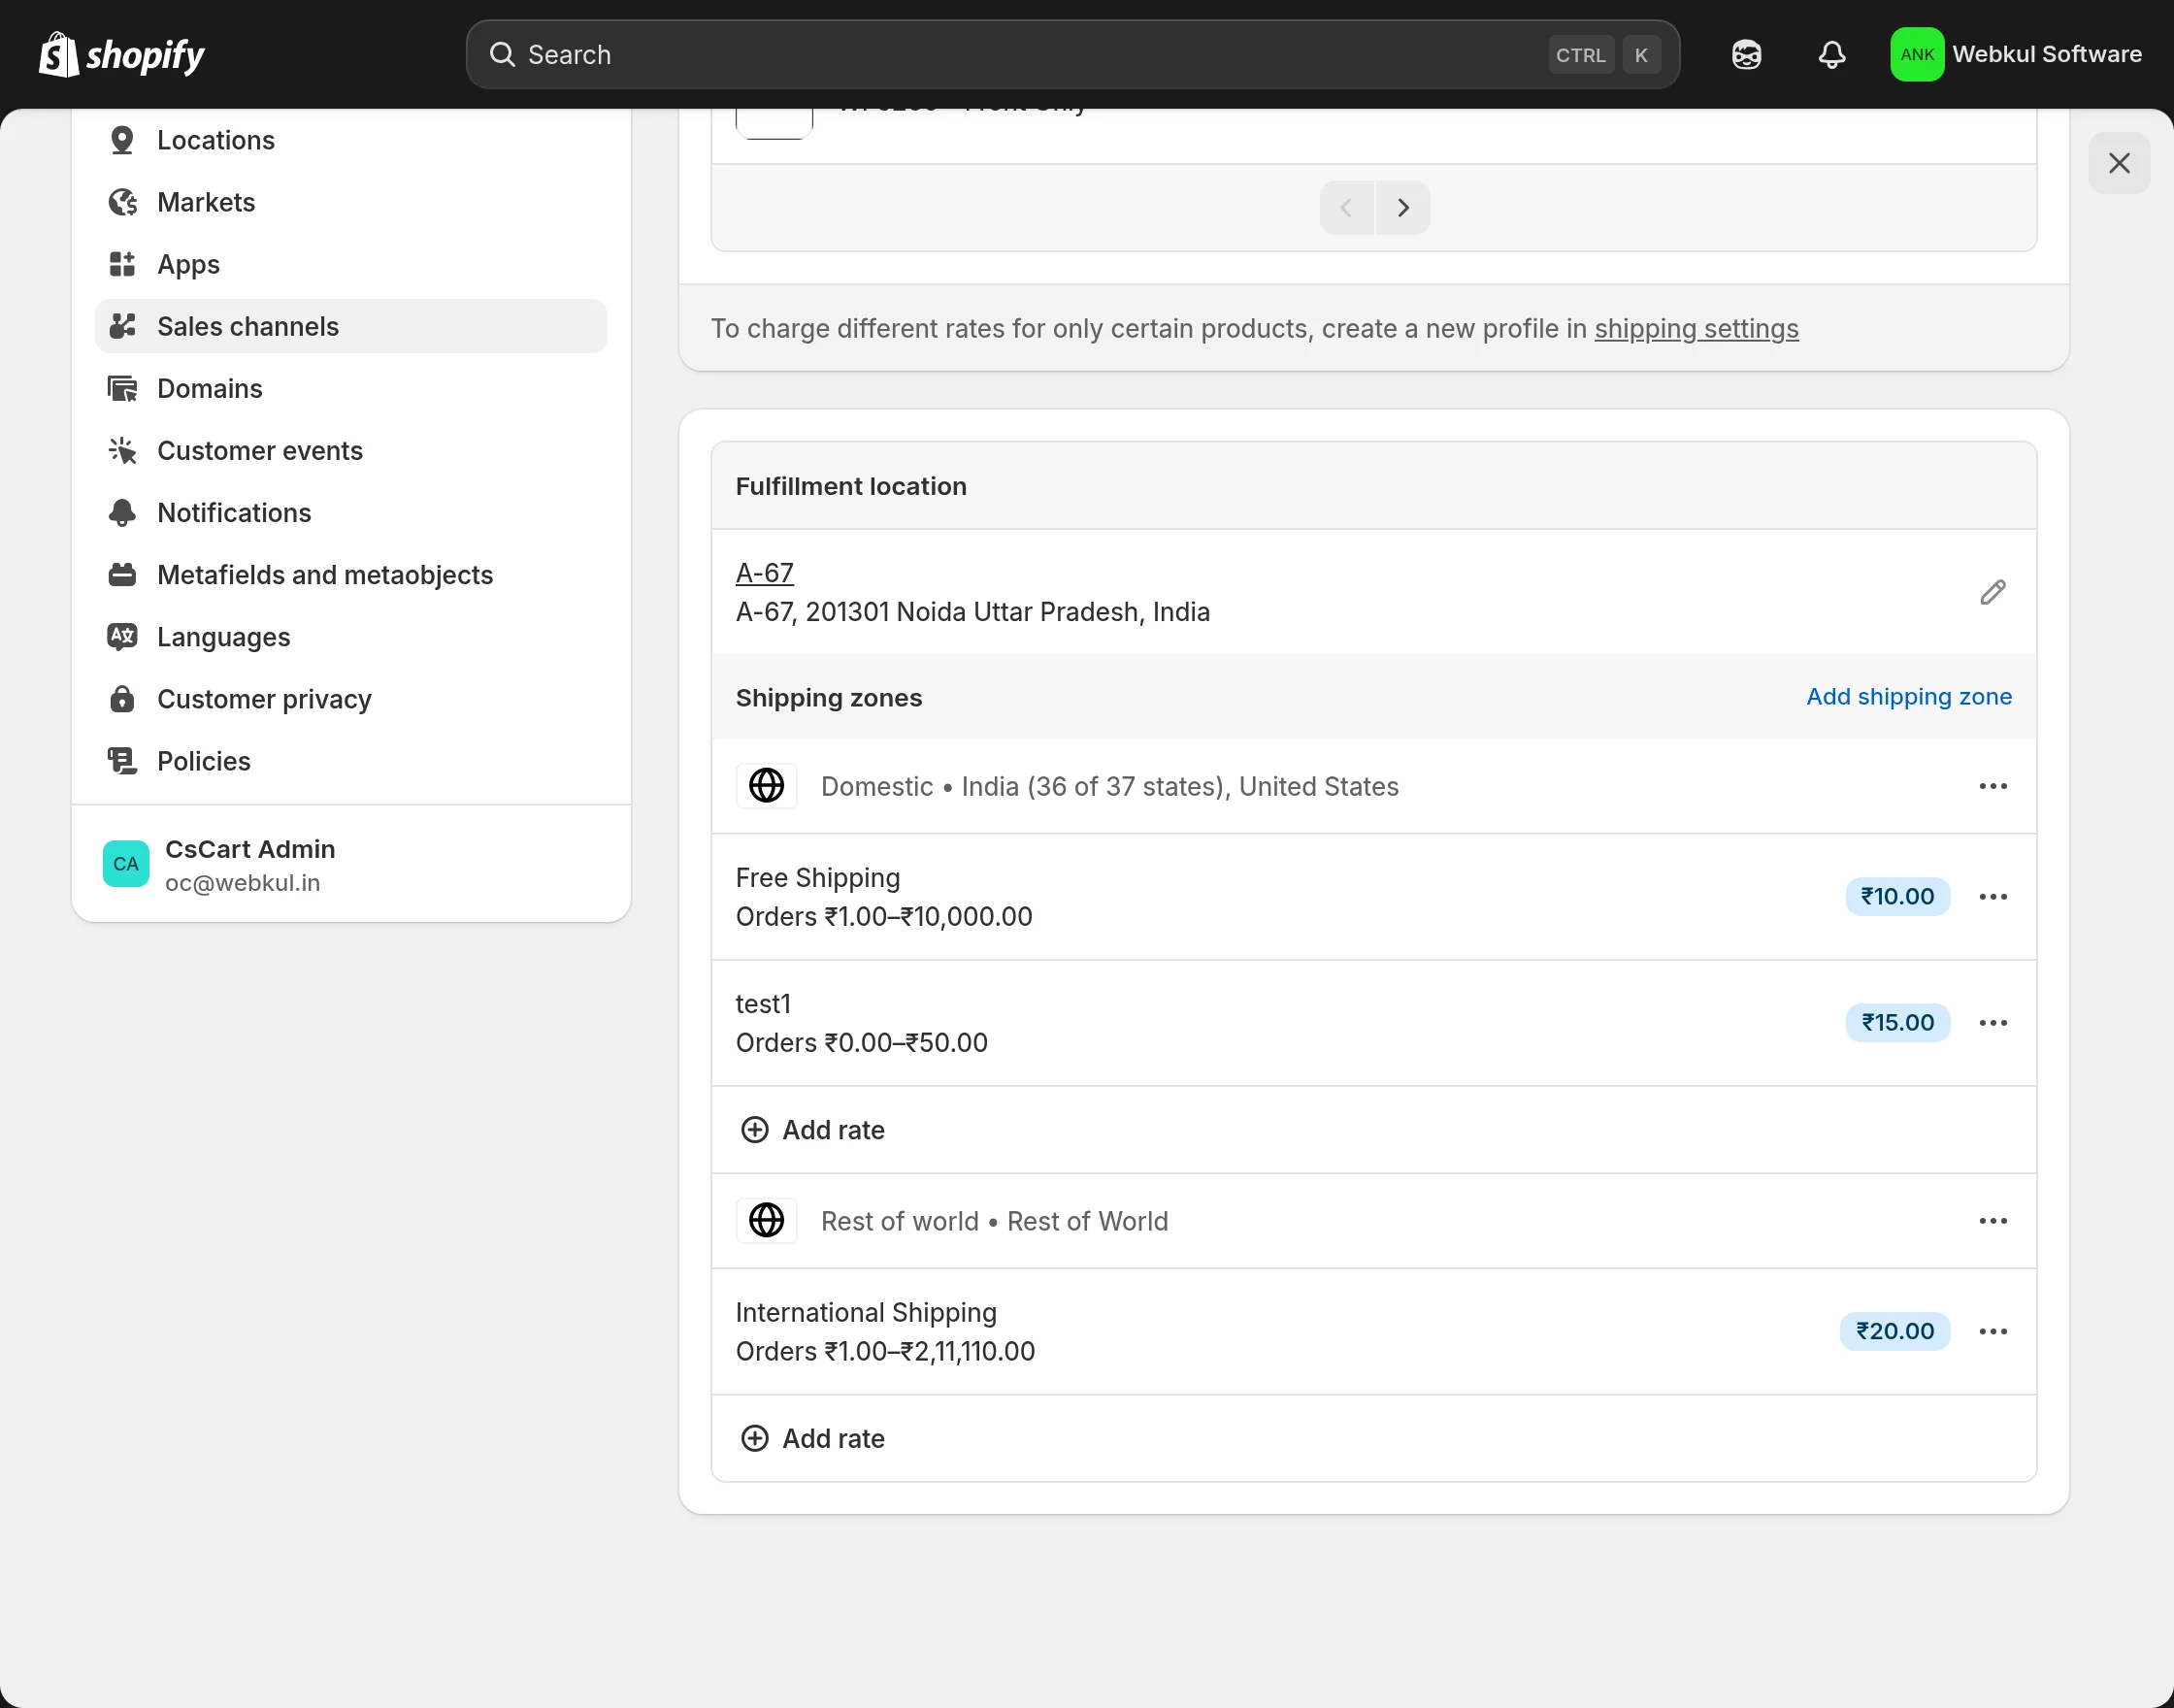Click plus icon to add Domestic rate
This screenshot has height=1708, width=2174.
tap(754, 1130)
